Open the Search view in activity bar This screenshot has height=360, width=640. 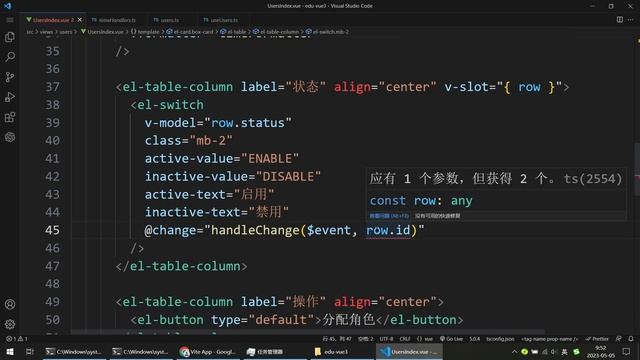click(x=10, y=57)
